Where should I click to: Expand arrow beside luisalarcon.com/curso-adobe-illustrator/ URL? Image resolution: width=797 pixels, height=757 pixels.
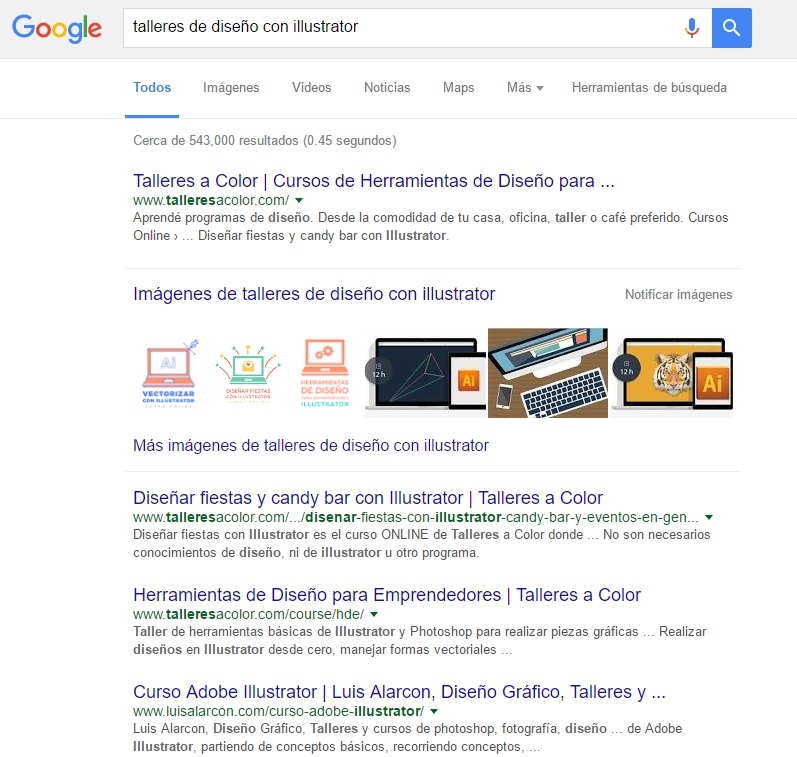pyautogui.click(x=434, y=712)
